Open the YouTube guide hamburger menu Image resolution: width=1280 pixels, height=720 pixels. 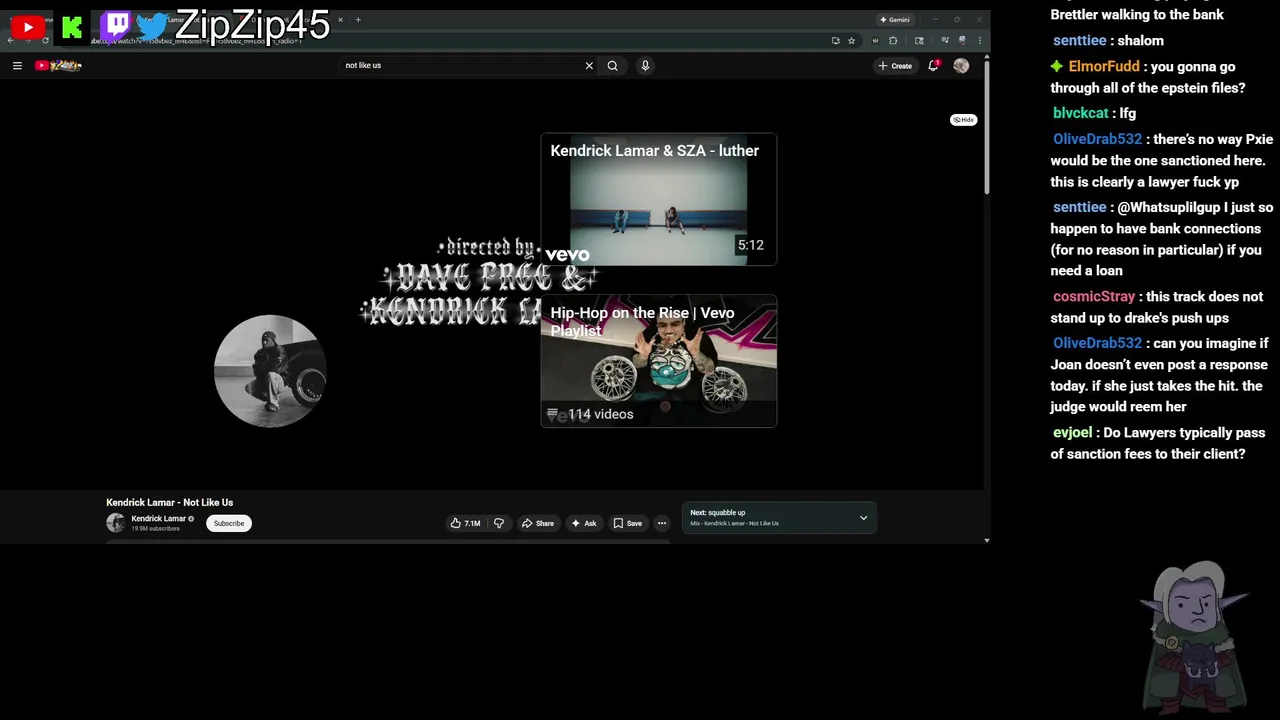pos(17,65)
